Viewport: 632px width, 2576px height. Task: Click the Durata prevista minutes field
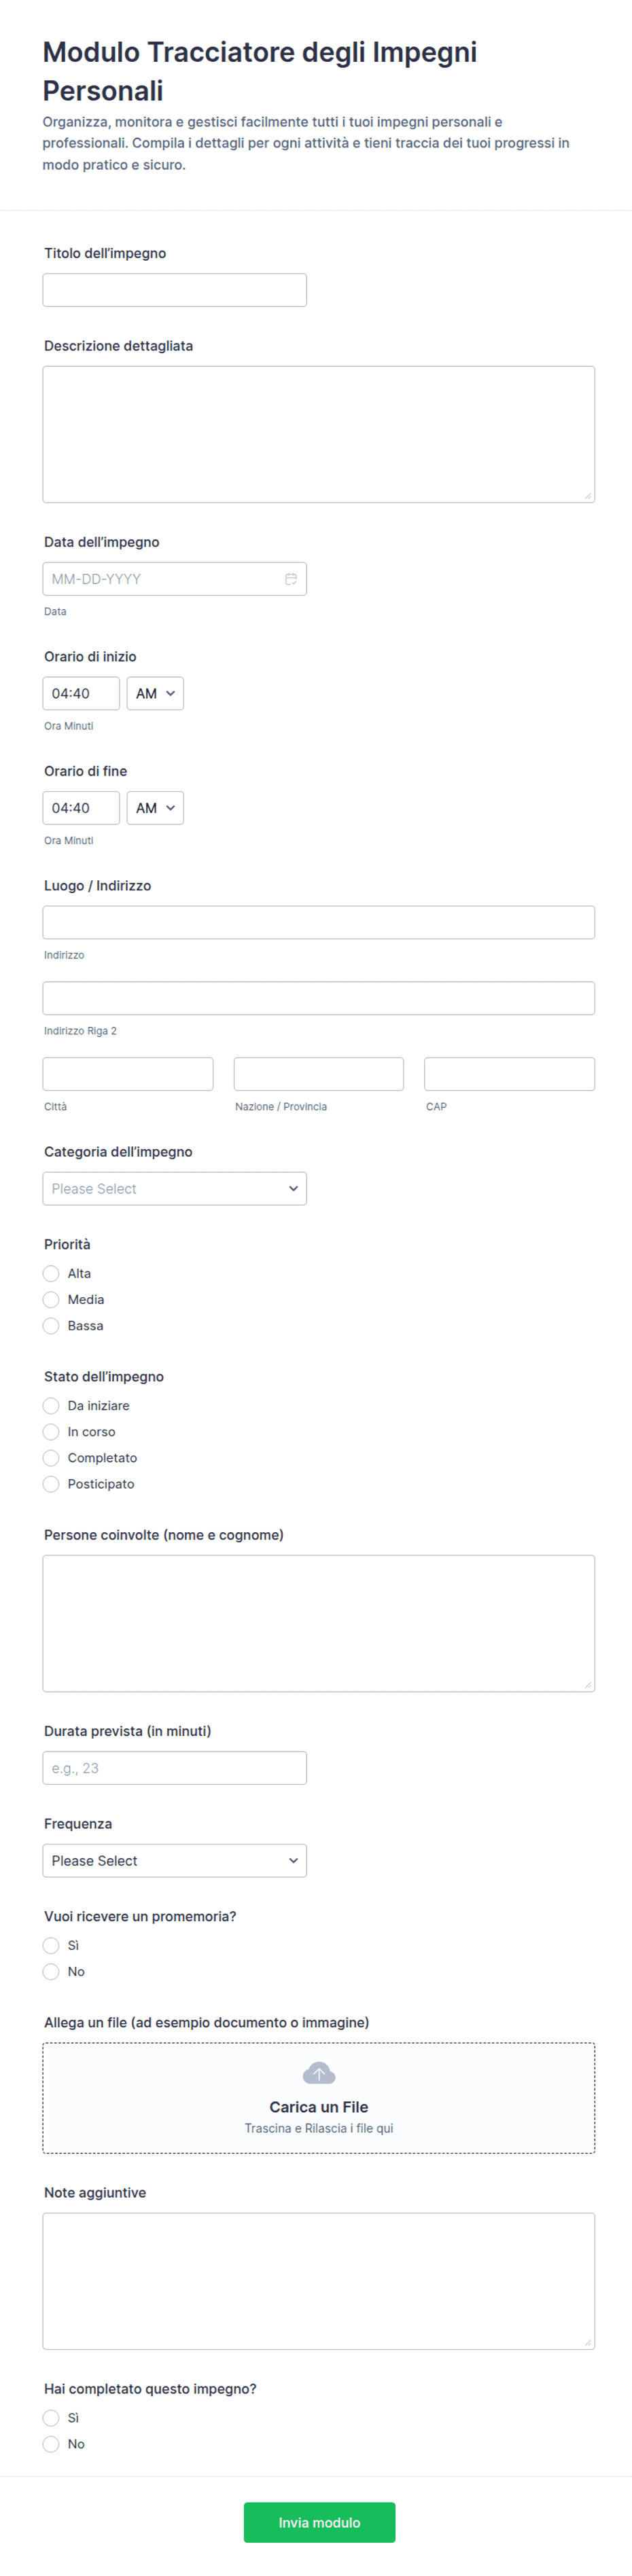tap(175, 1767)
